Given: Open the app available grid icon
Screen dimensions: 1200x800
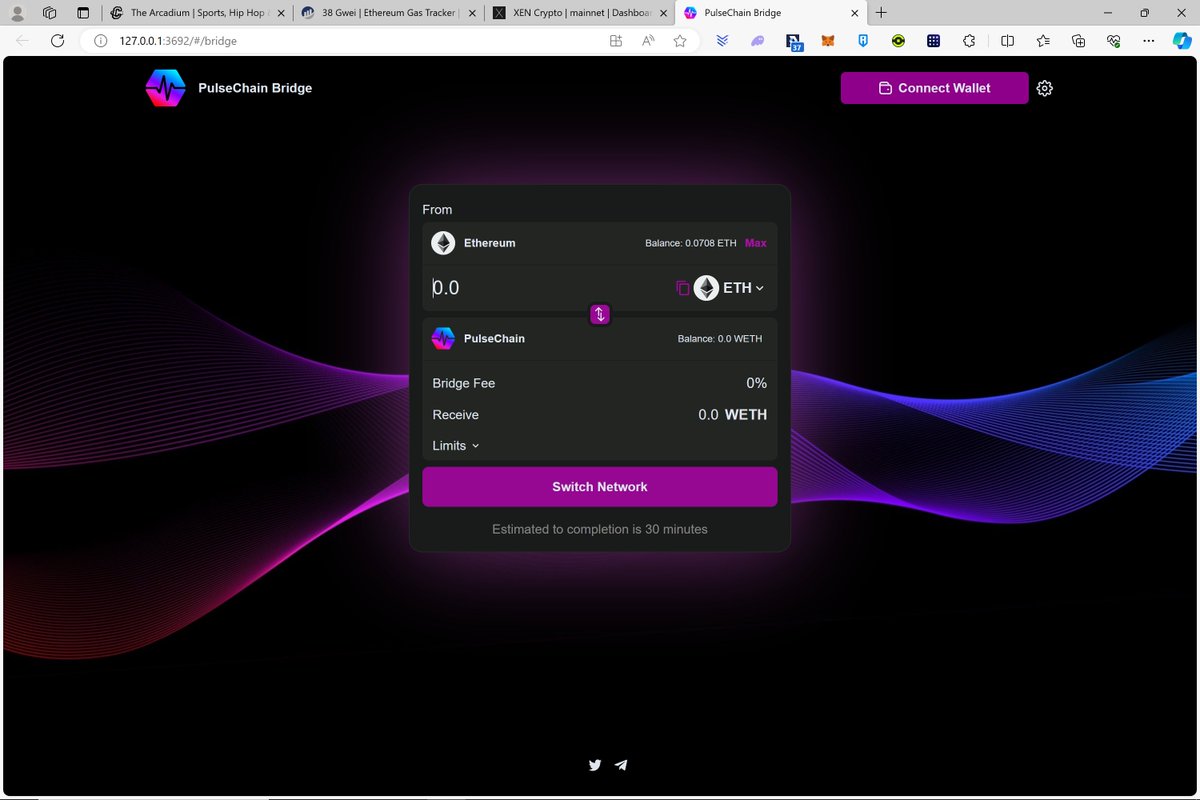Looking at the screenshot, I should (616, 41).
